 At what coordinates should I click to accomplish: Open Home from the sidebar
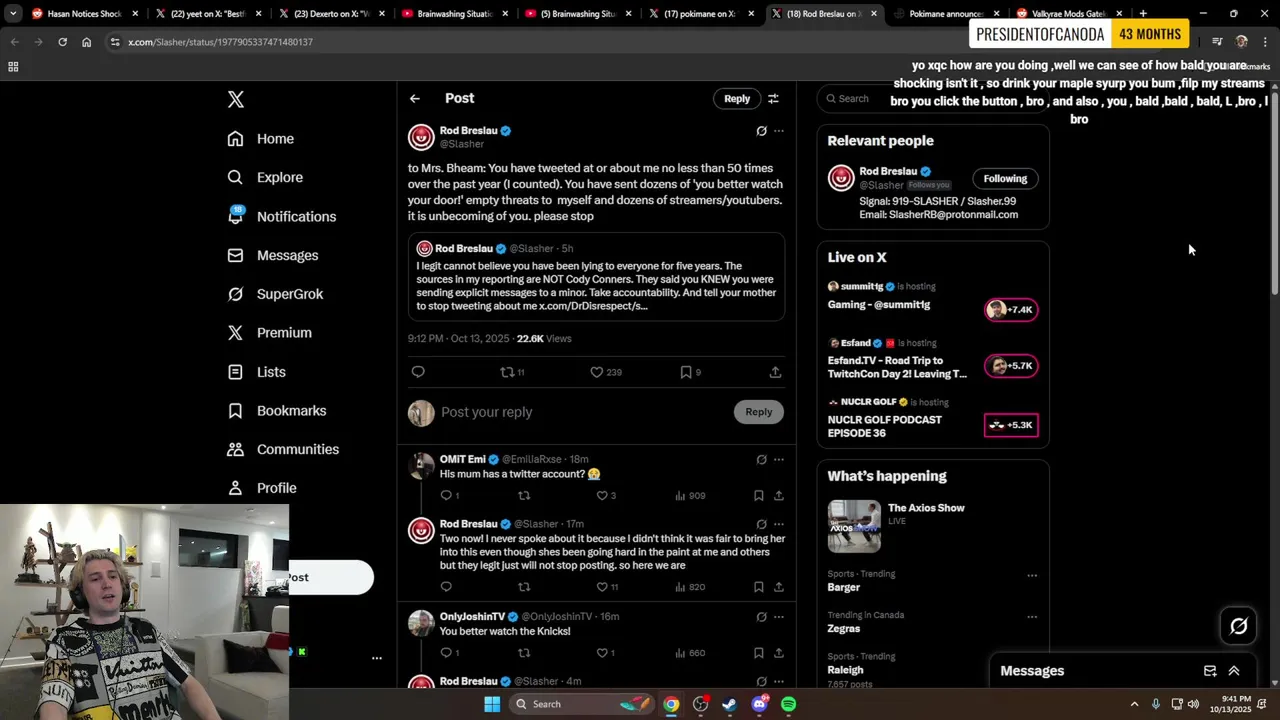pos(261,139)
